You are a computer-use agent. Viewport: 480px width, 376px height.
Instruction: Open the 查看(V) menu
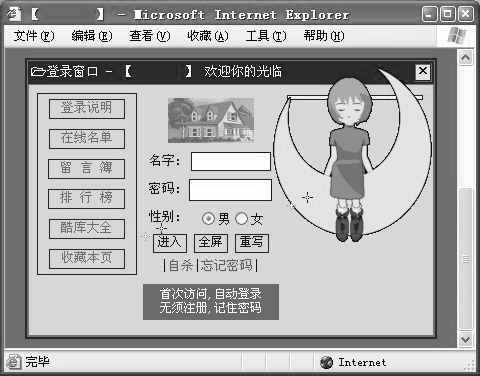(150, 36)
